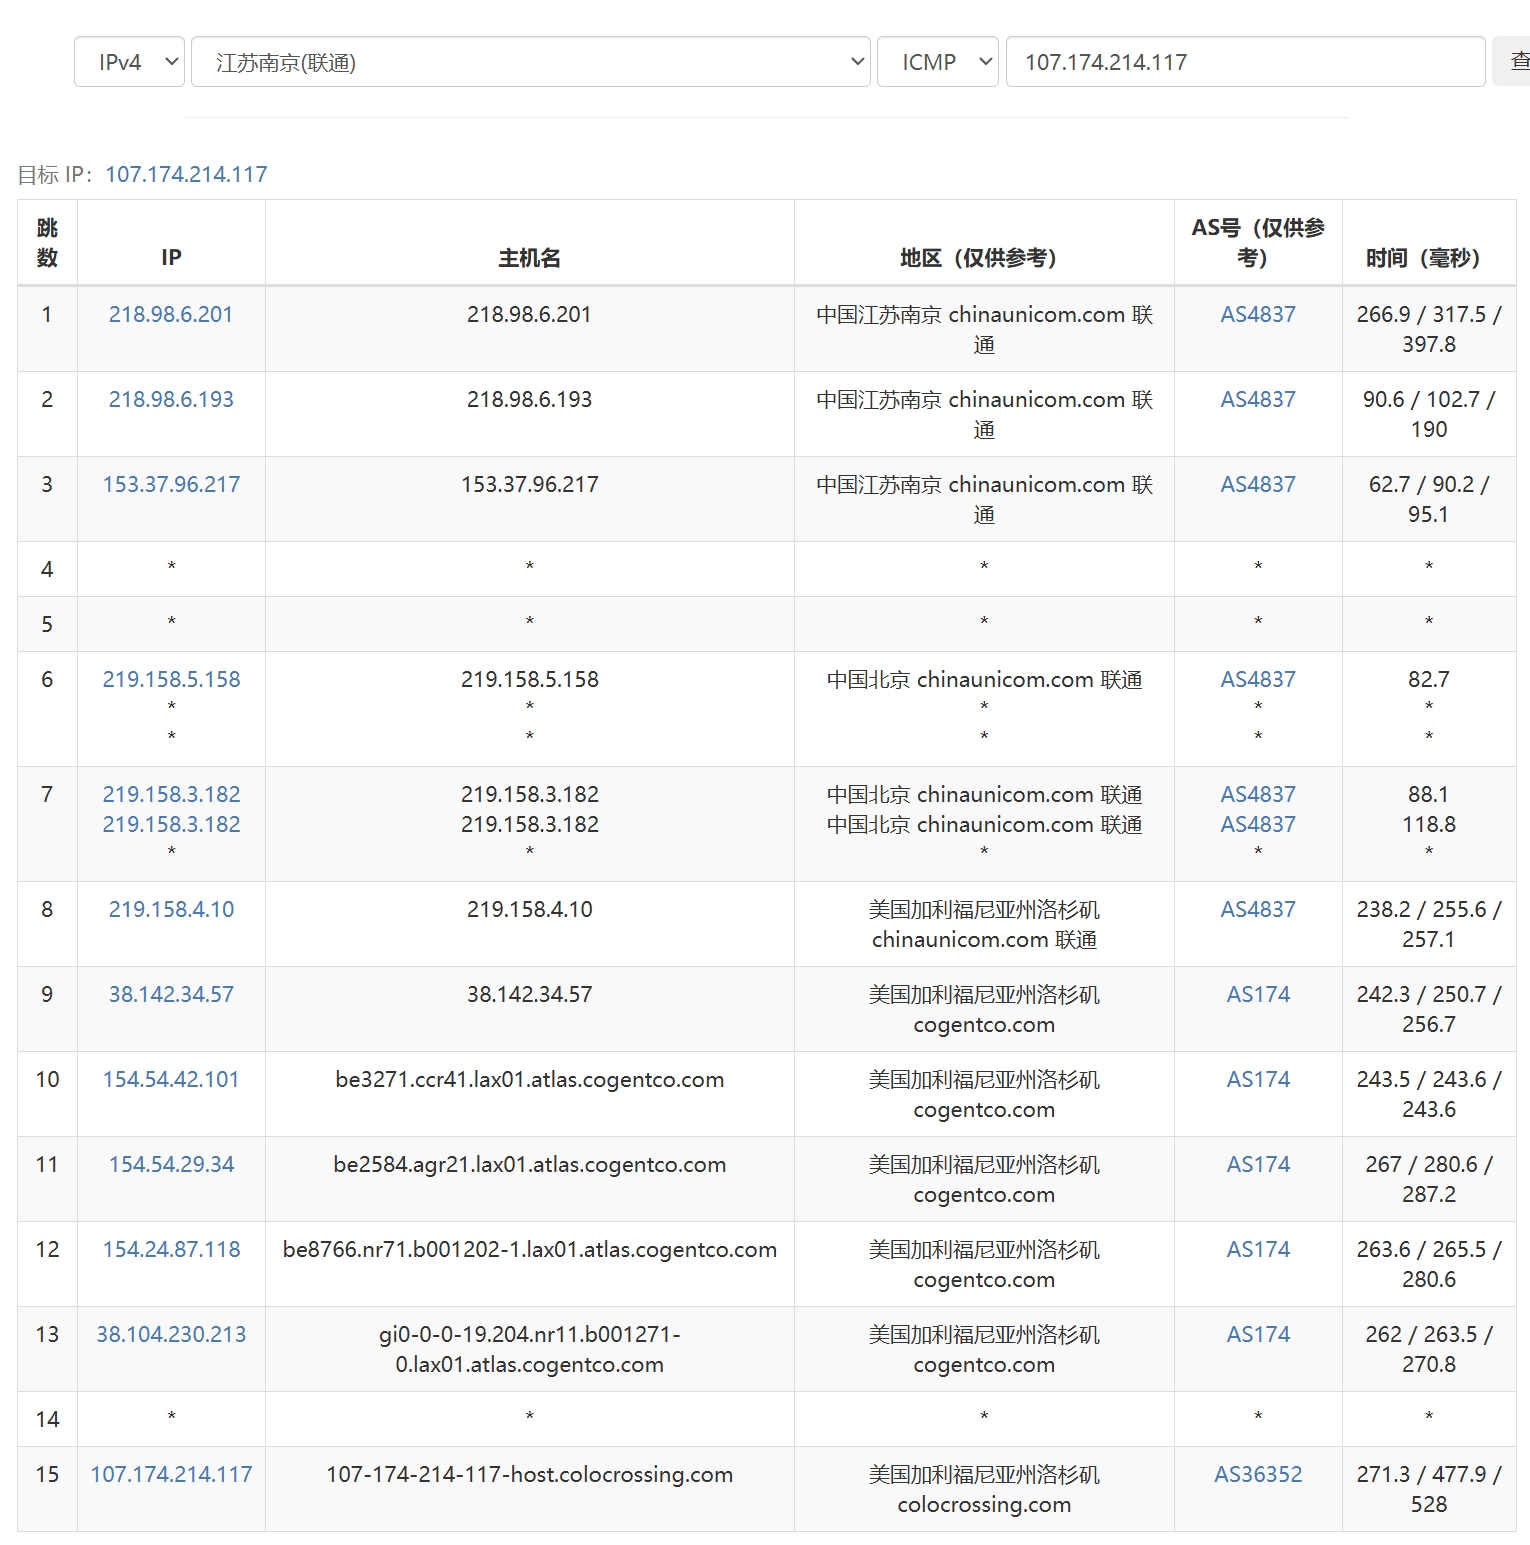Click hop 13 IP link 38.104.230.213
Screen dimensions: 1530x1545
click(171, 1334)
